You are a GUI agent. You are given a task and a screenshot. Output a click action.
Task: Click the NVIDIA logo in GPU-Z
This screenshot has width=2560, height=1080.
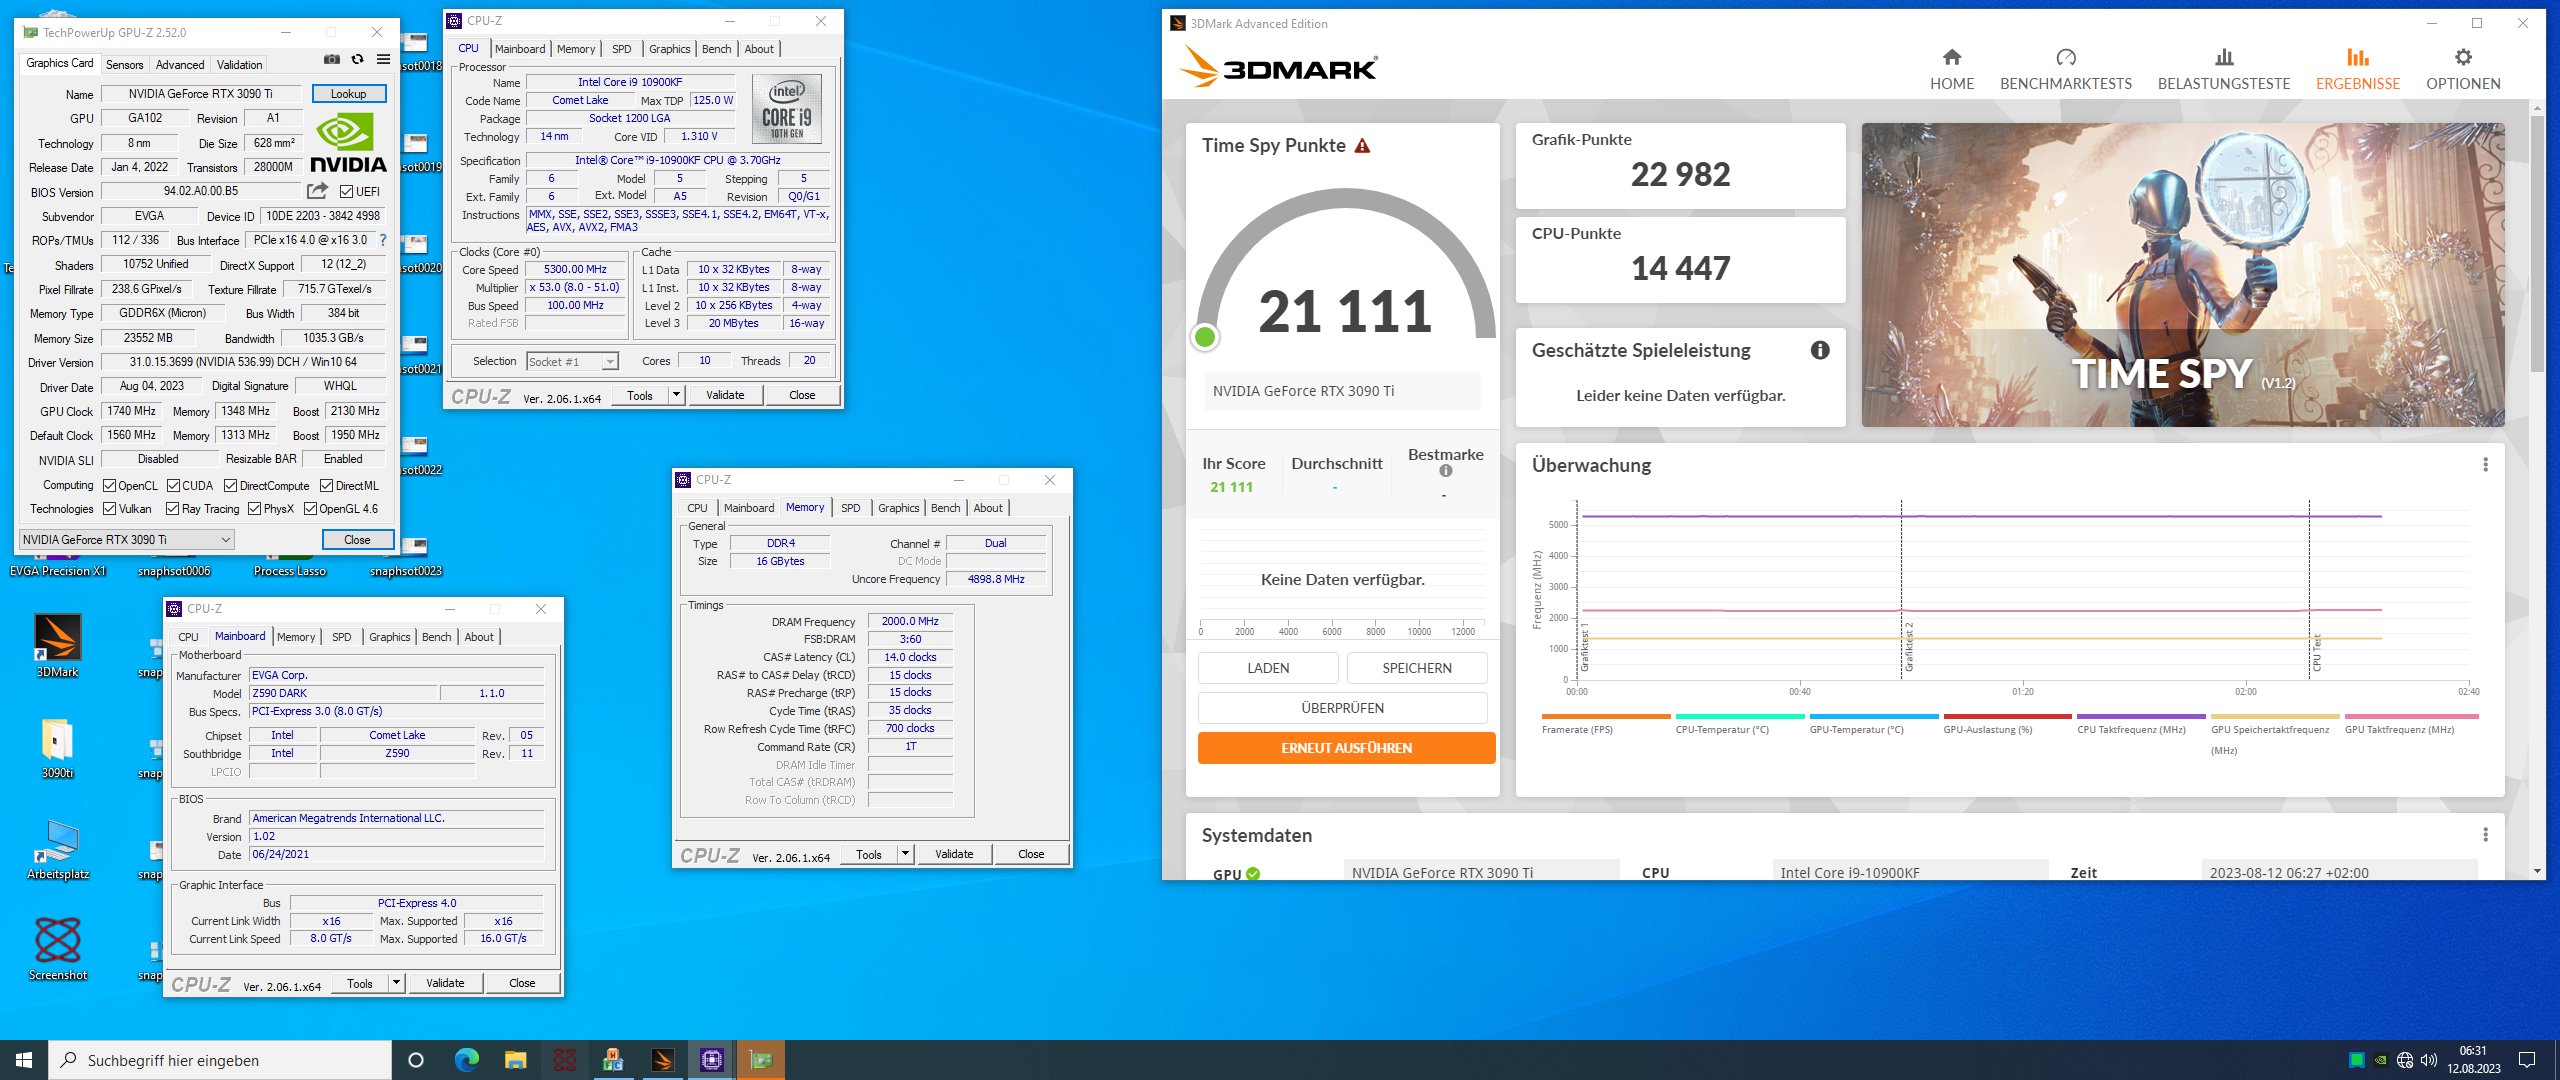pyautogui.click(x=348, y=143)
